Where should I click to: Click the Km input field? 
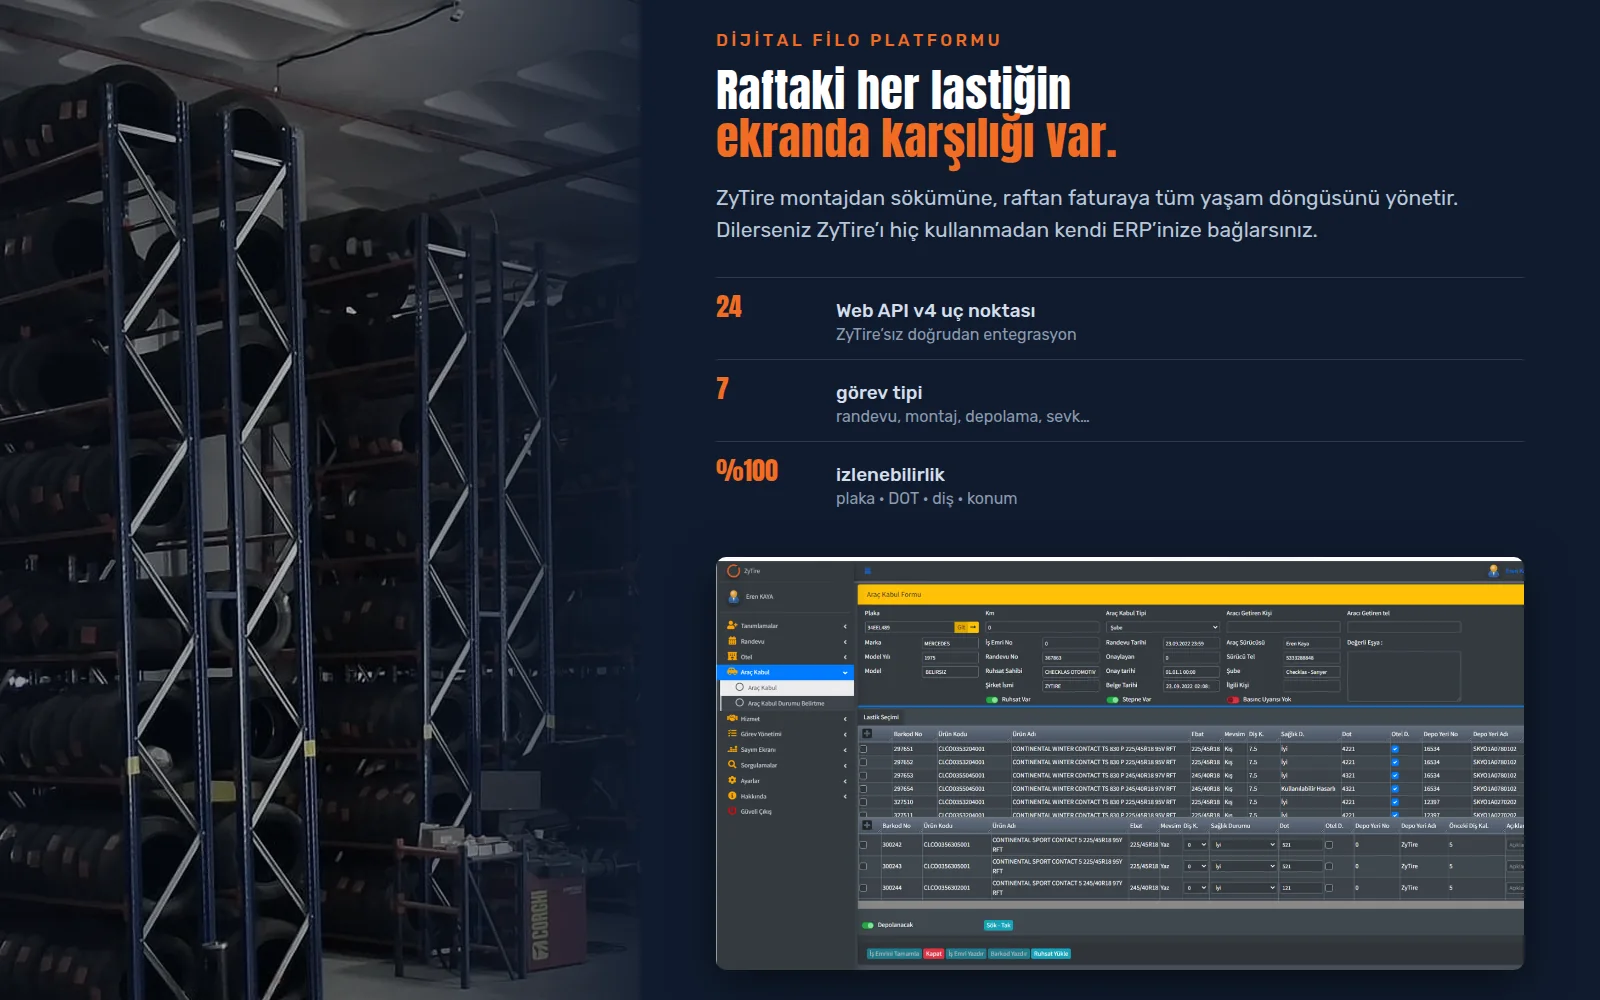click(x=1042, y=627)
